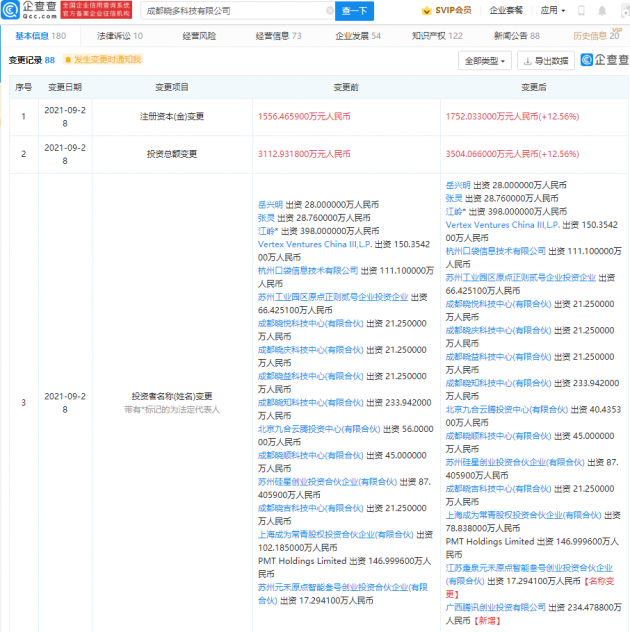Screen dimensions: 630x632
Task: Open 成都晓知科技中心 in 变更后 column
Action: tap(498, 383)
